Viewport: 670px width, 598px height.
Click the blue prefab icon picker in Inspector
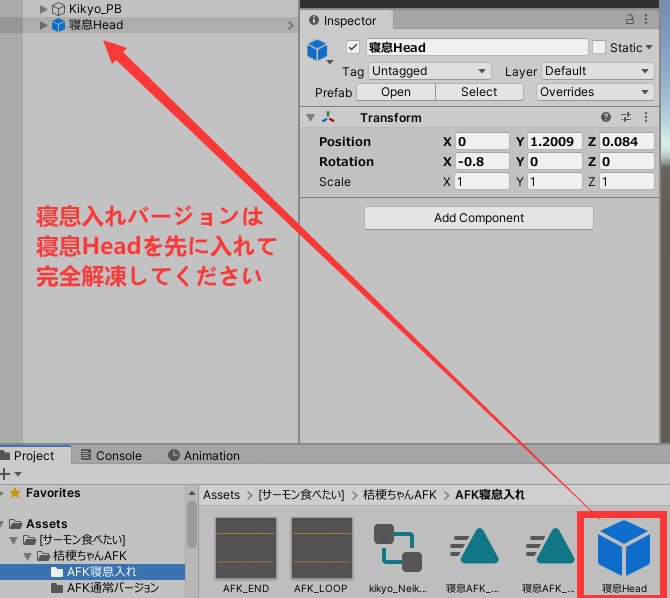[318, 51]
